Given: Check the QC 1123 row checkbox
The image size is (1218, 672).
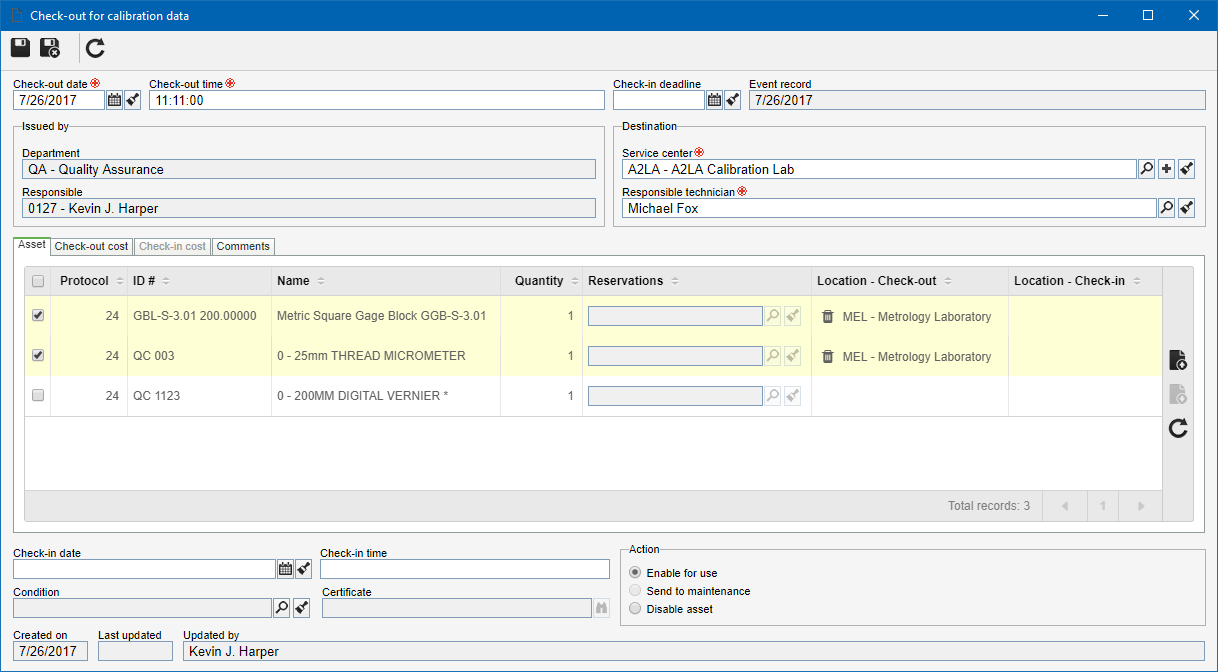Looking at the screenshot, I should click(38, 395).
